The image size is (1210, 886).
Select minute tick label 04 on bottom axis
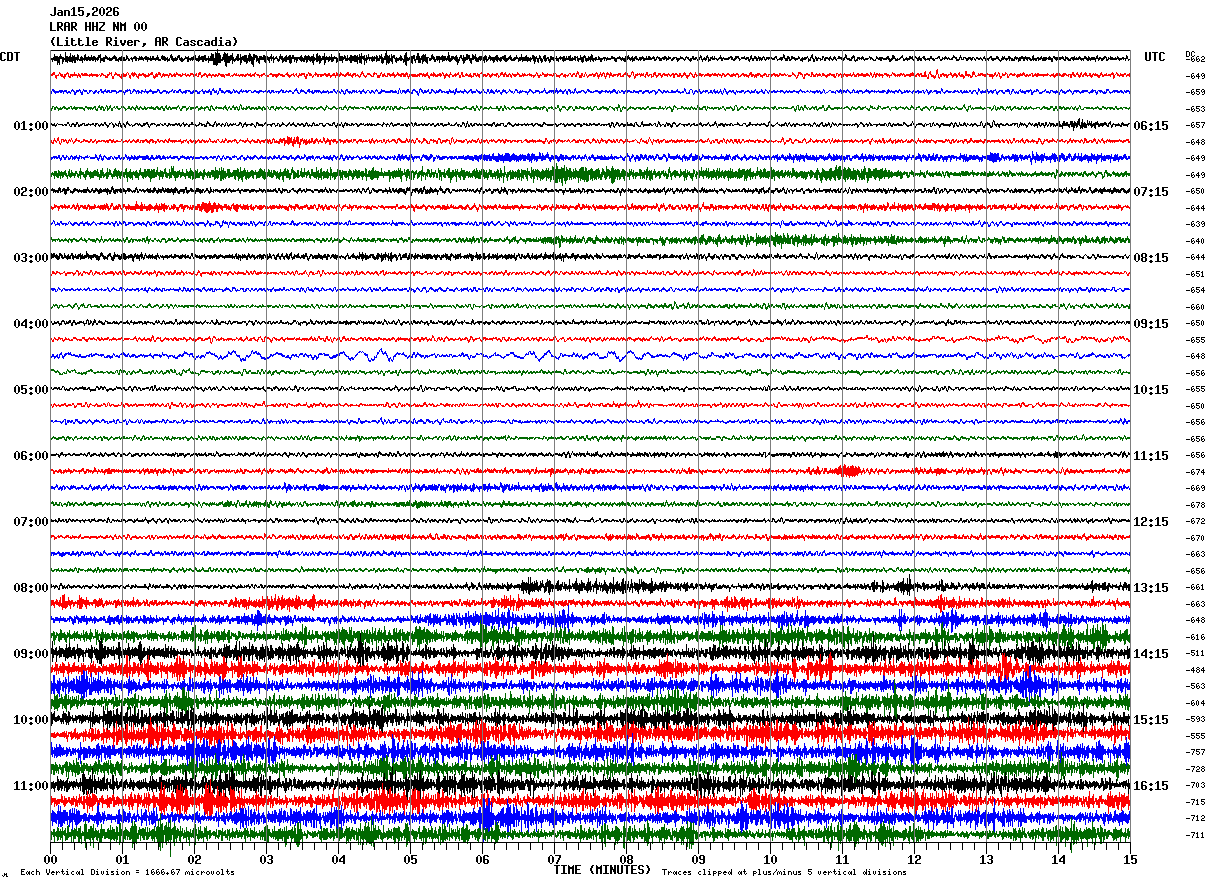tap(339, 859)
